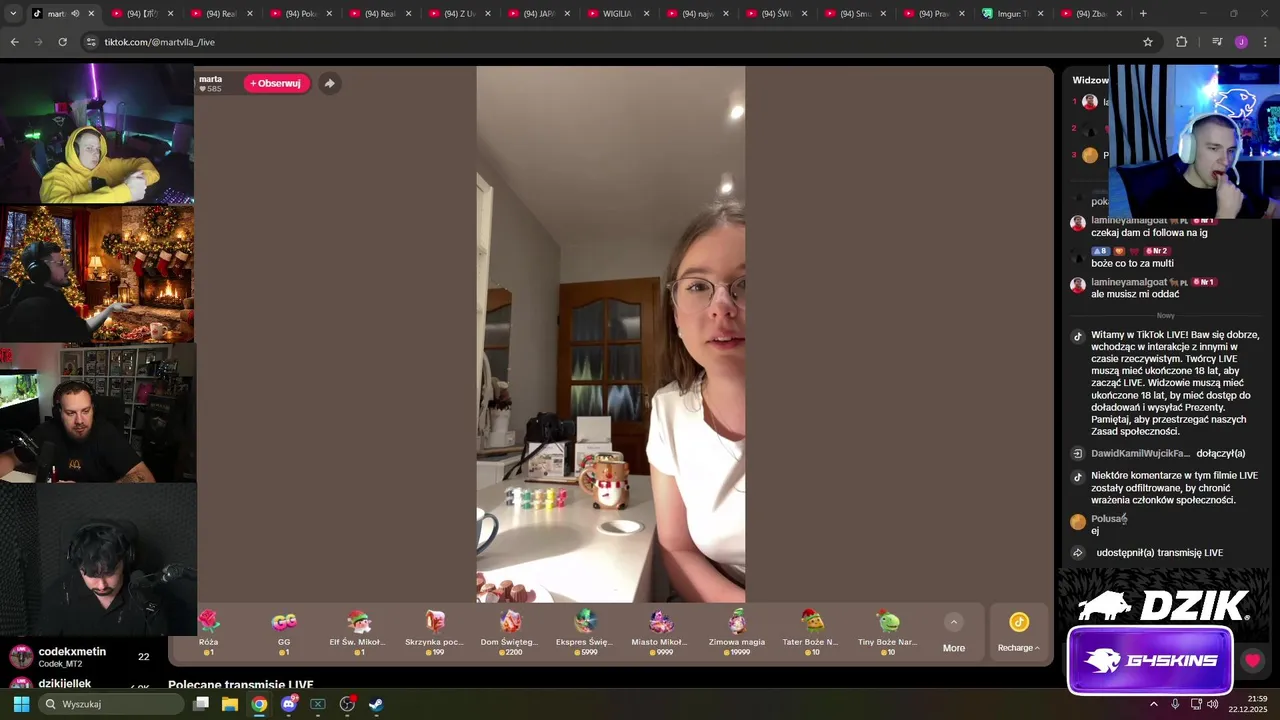The image size is (1280, 720).
Task: Open the Windows Start menu
Action: point(21,704)
